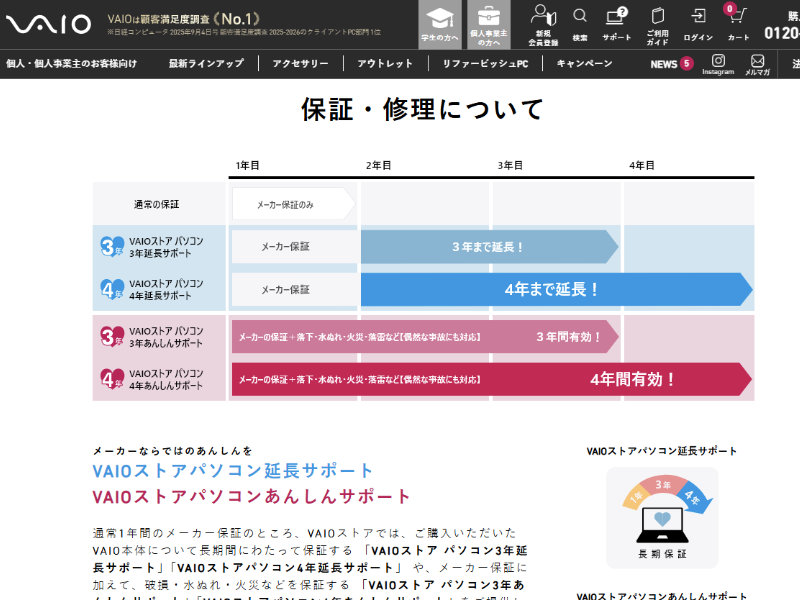Click the 長期保証 laptop illustration
This screenshot has width=800, height=600.
(x=662, y=518)
